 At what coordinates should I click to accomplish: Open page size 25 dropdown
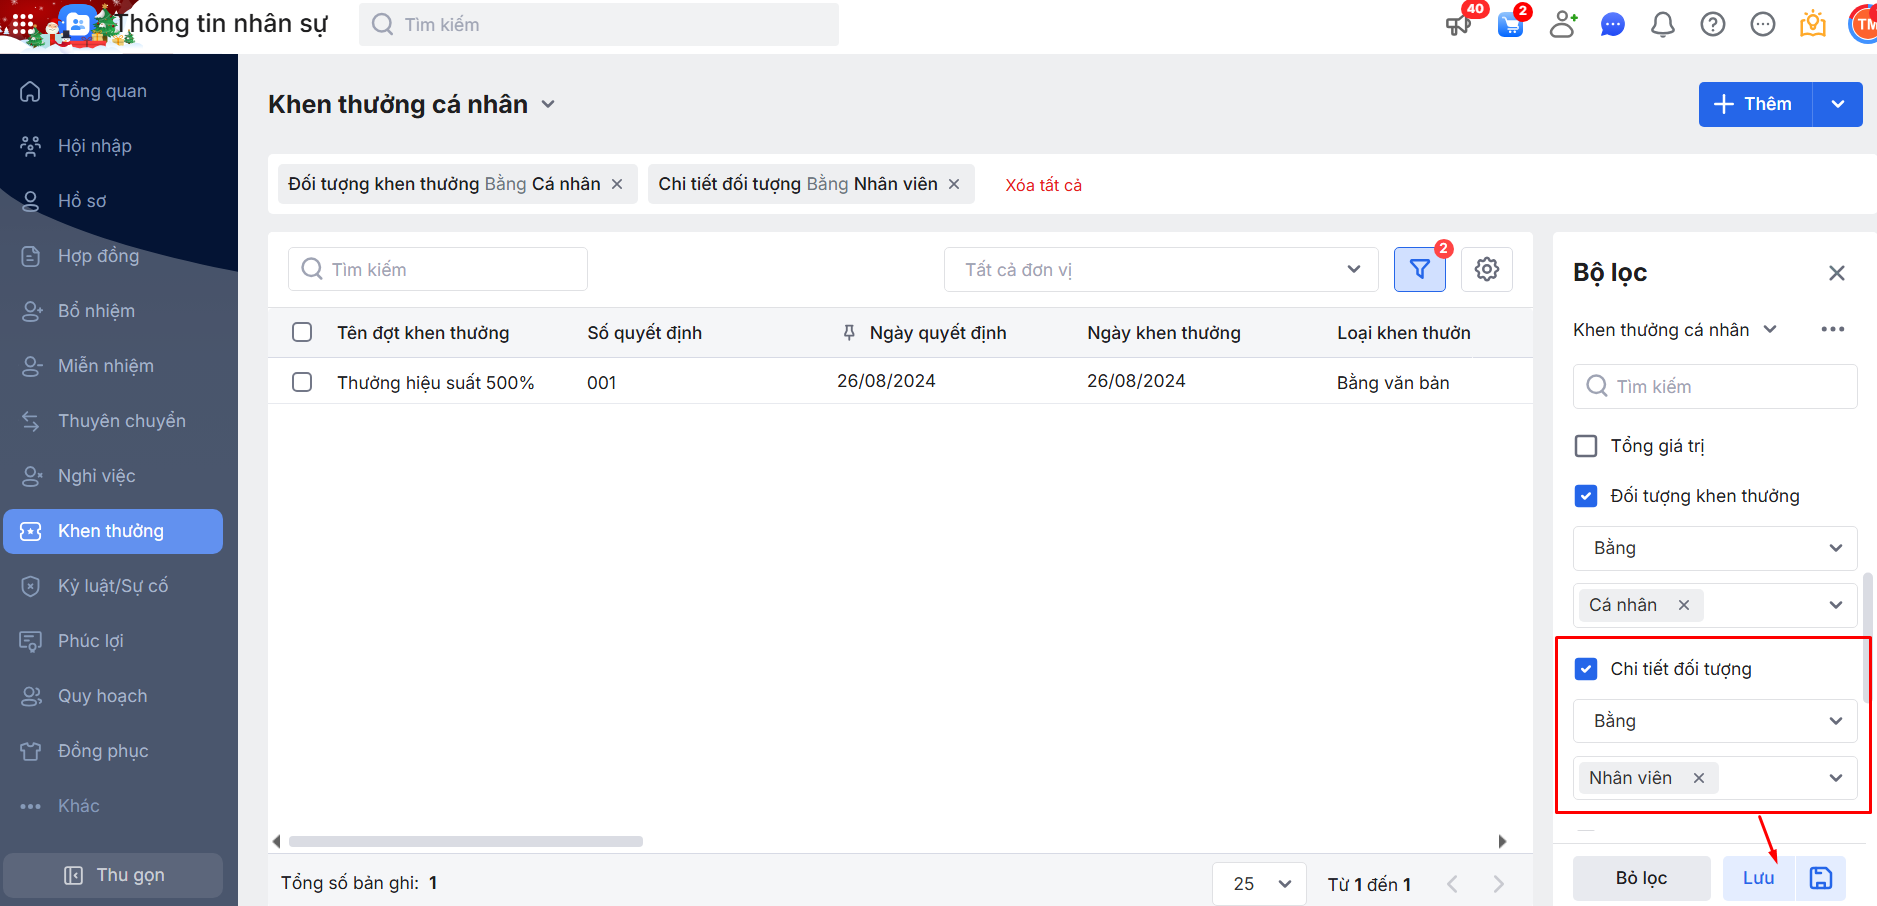(x=1259, y=884)
